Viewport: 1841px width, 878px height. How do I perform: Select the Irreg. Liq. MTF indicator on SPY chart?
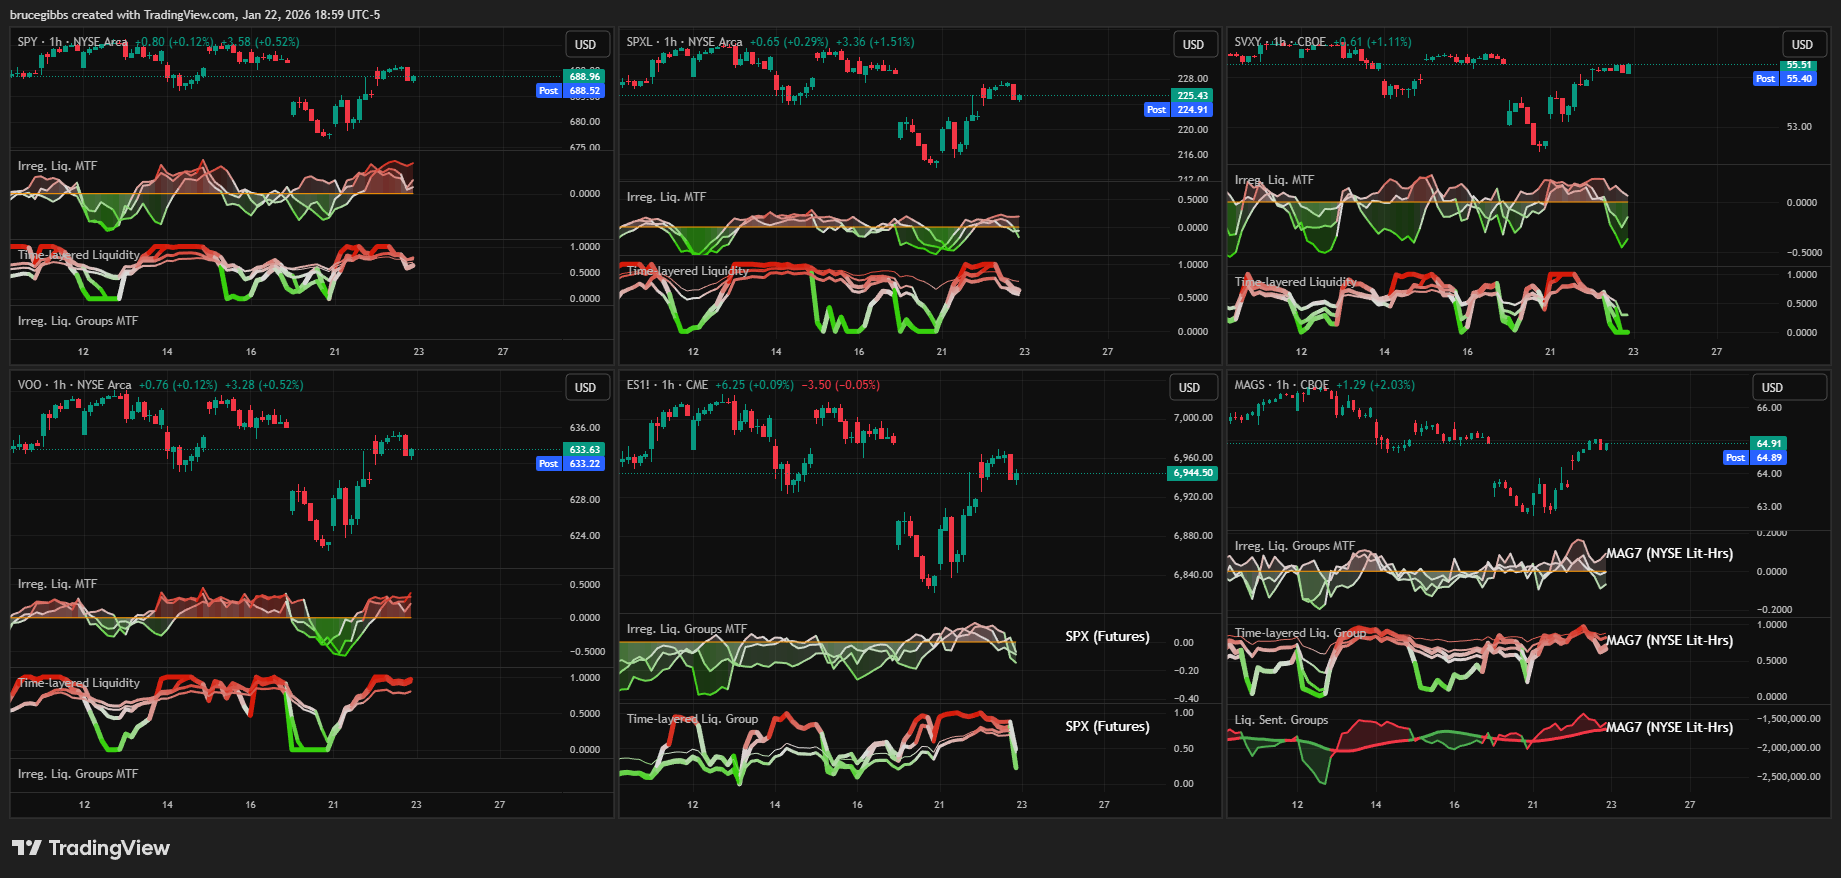[x=57, y=166]
